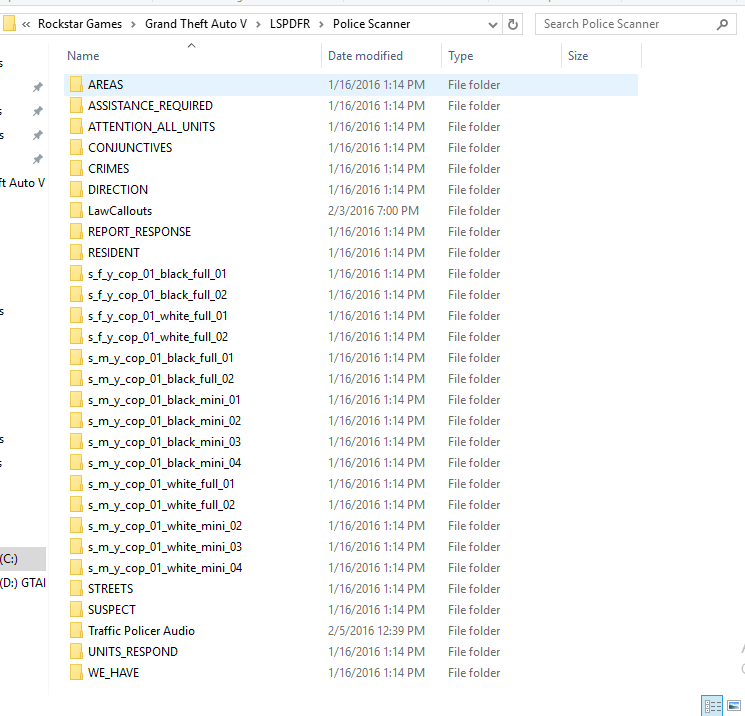
Task: Click the s_m_y_cop_01_white_mini_04 folder icon
Action: click(76, 568)
